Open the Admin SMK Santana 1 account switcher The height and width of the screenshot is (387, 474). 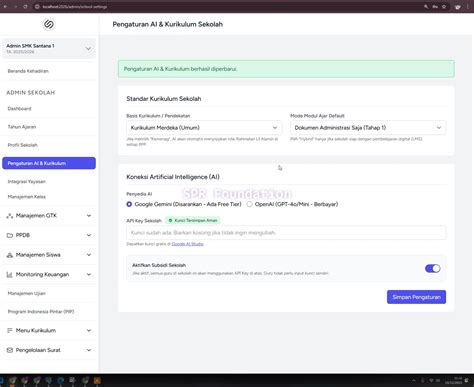click(49, 48)
